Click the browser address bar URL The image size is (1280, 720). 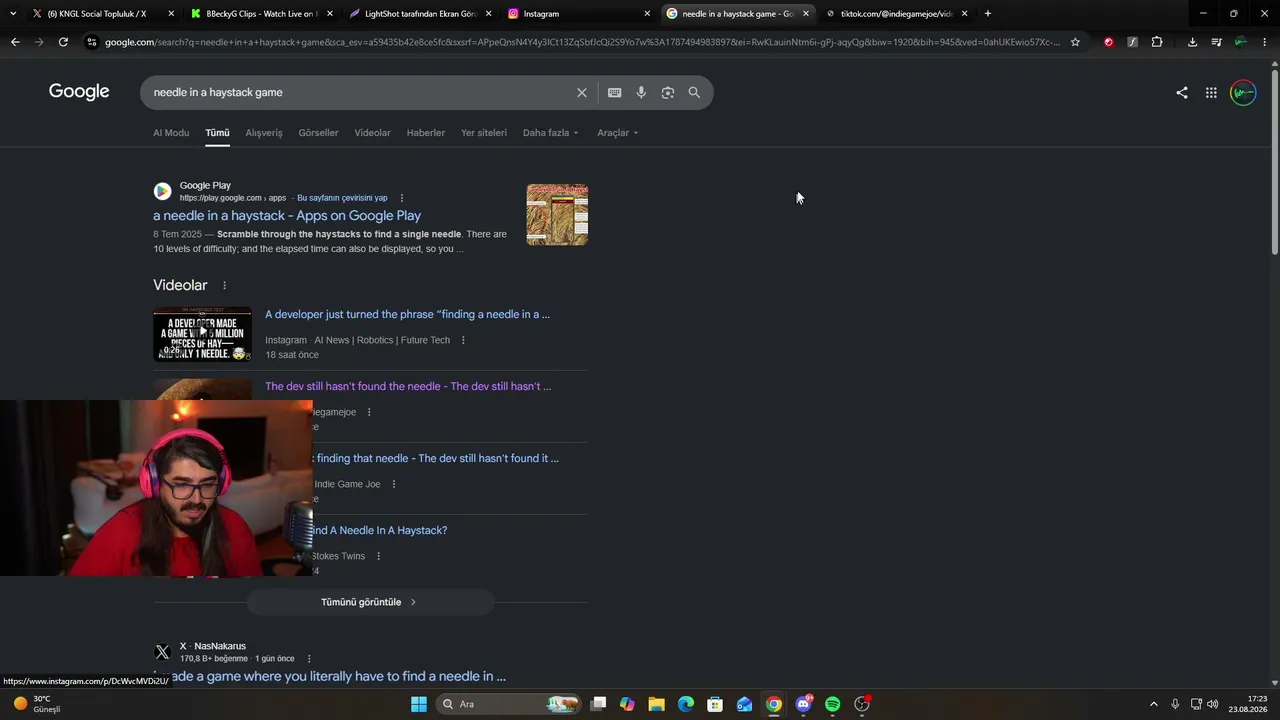pyautogui.click(x=582, y=42)
